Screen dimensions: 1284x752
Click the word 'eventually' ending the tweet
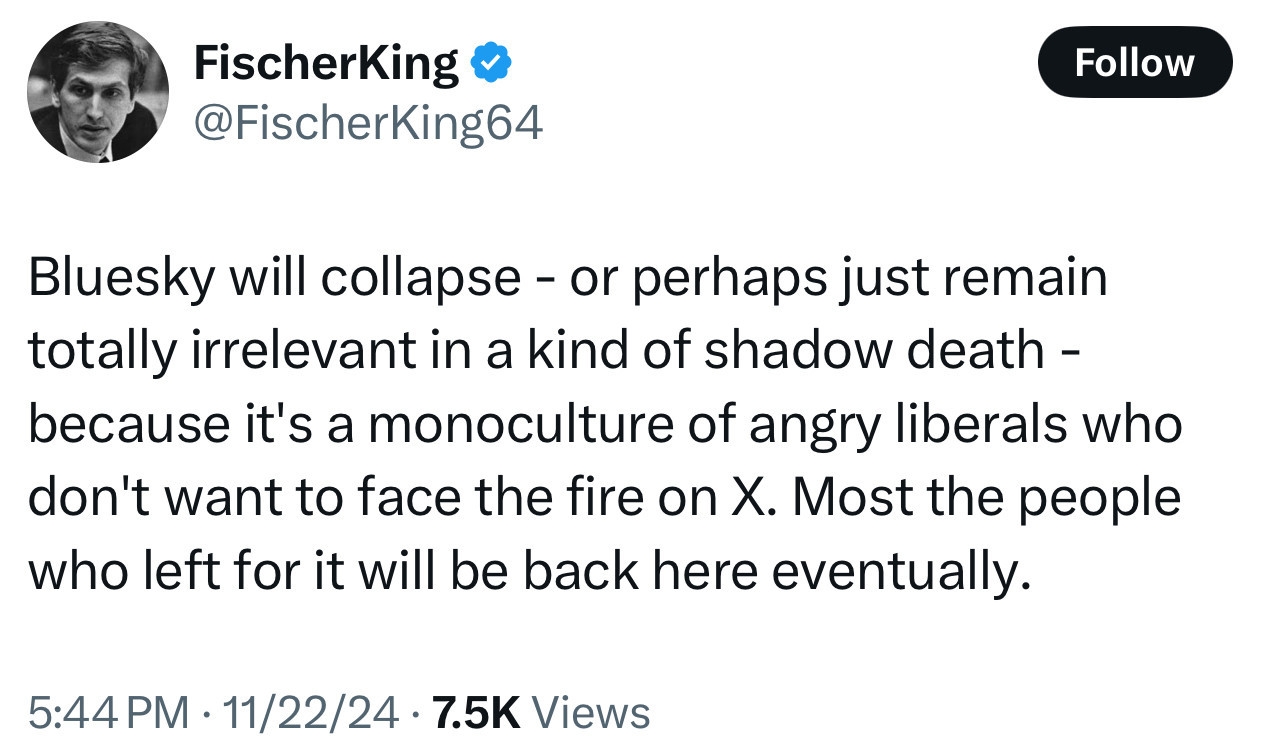click(x=904, y=570)
